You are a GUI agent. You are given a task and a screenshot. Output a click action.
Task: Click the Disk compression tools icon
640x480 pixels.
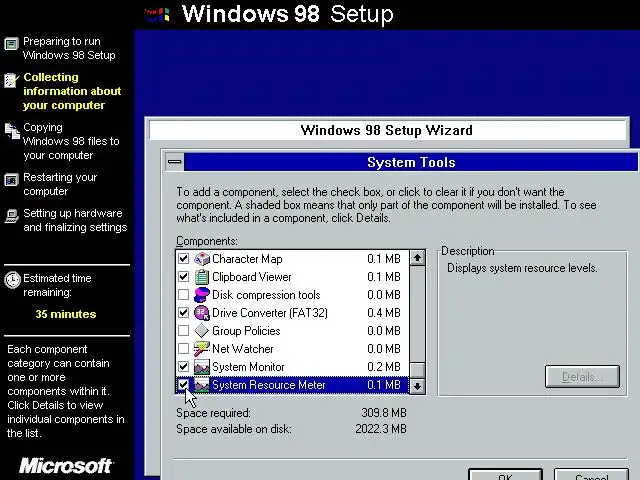click(x=202, y=295)
